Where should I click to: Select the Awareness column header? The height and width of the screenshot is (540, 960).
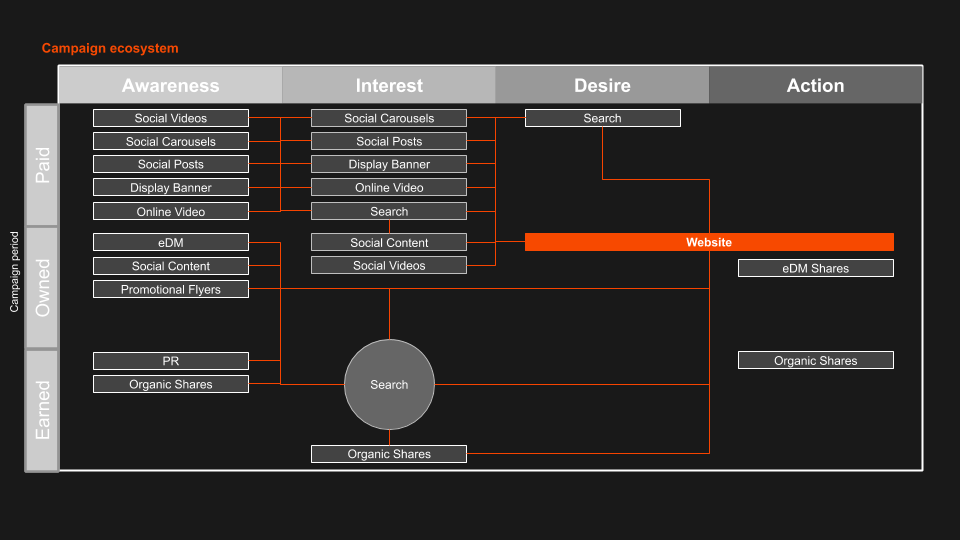click(170, 85)
